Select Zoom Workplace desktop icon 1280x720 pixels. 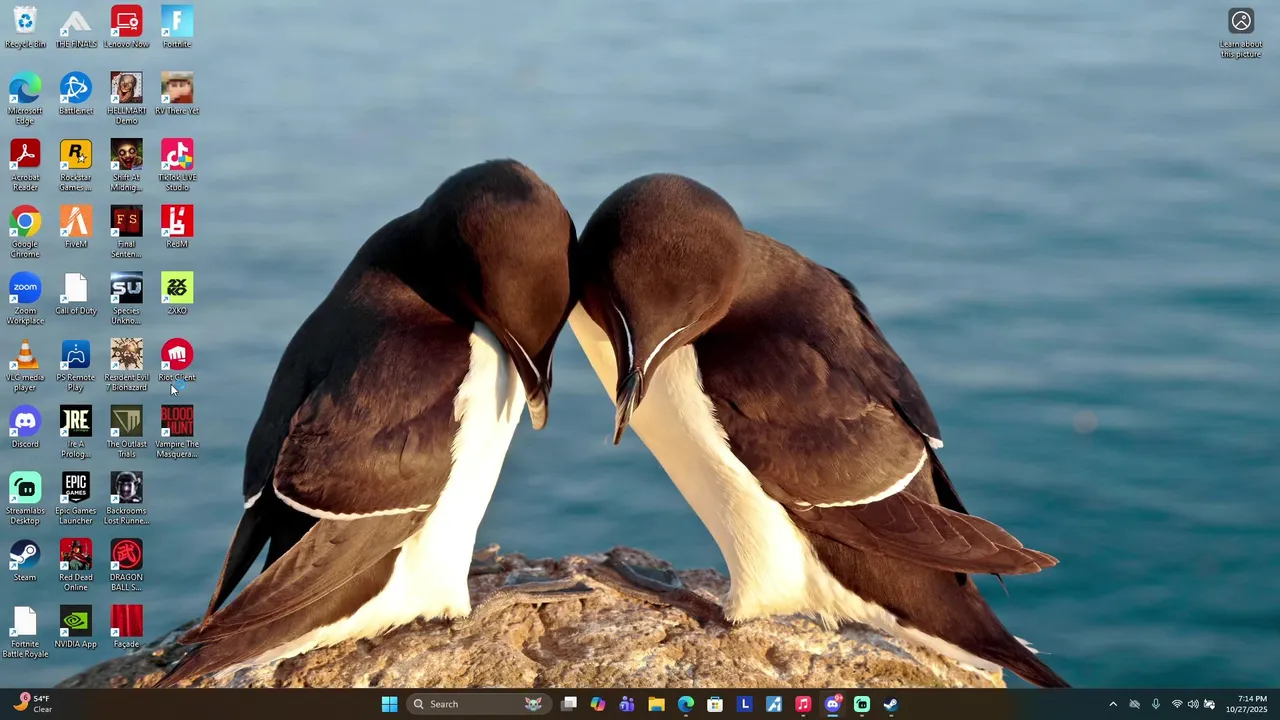tap(25, 298)
